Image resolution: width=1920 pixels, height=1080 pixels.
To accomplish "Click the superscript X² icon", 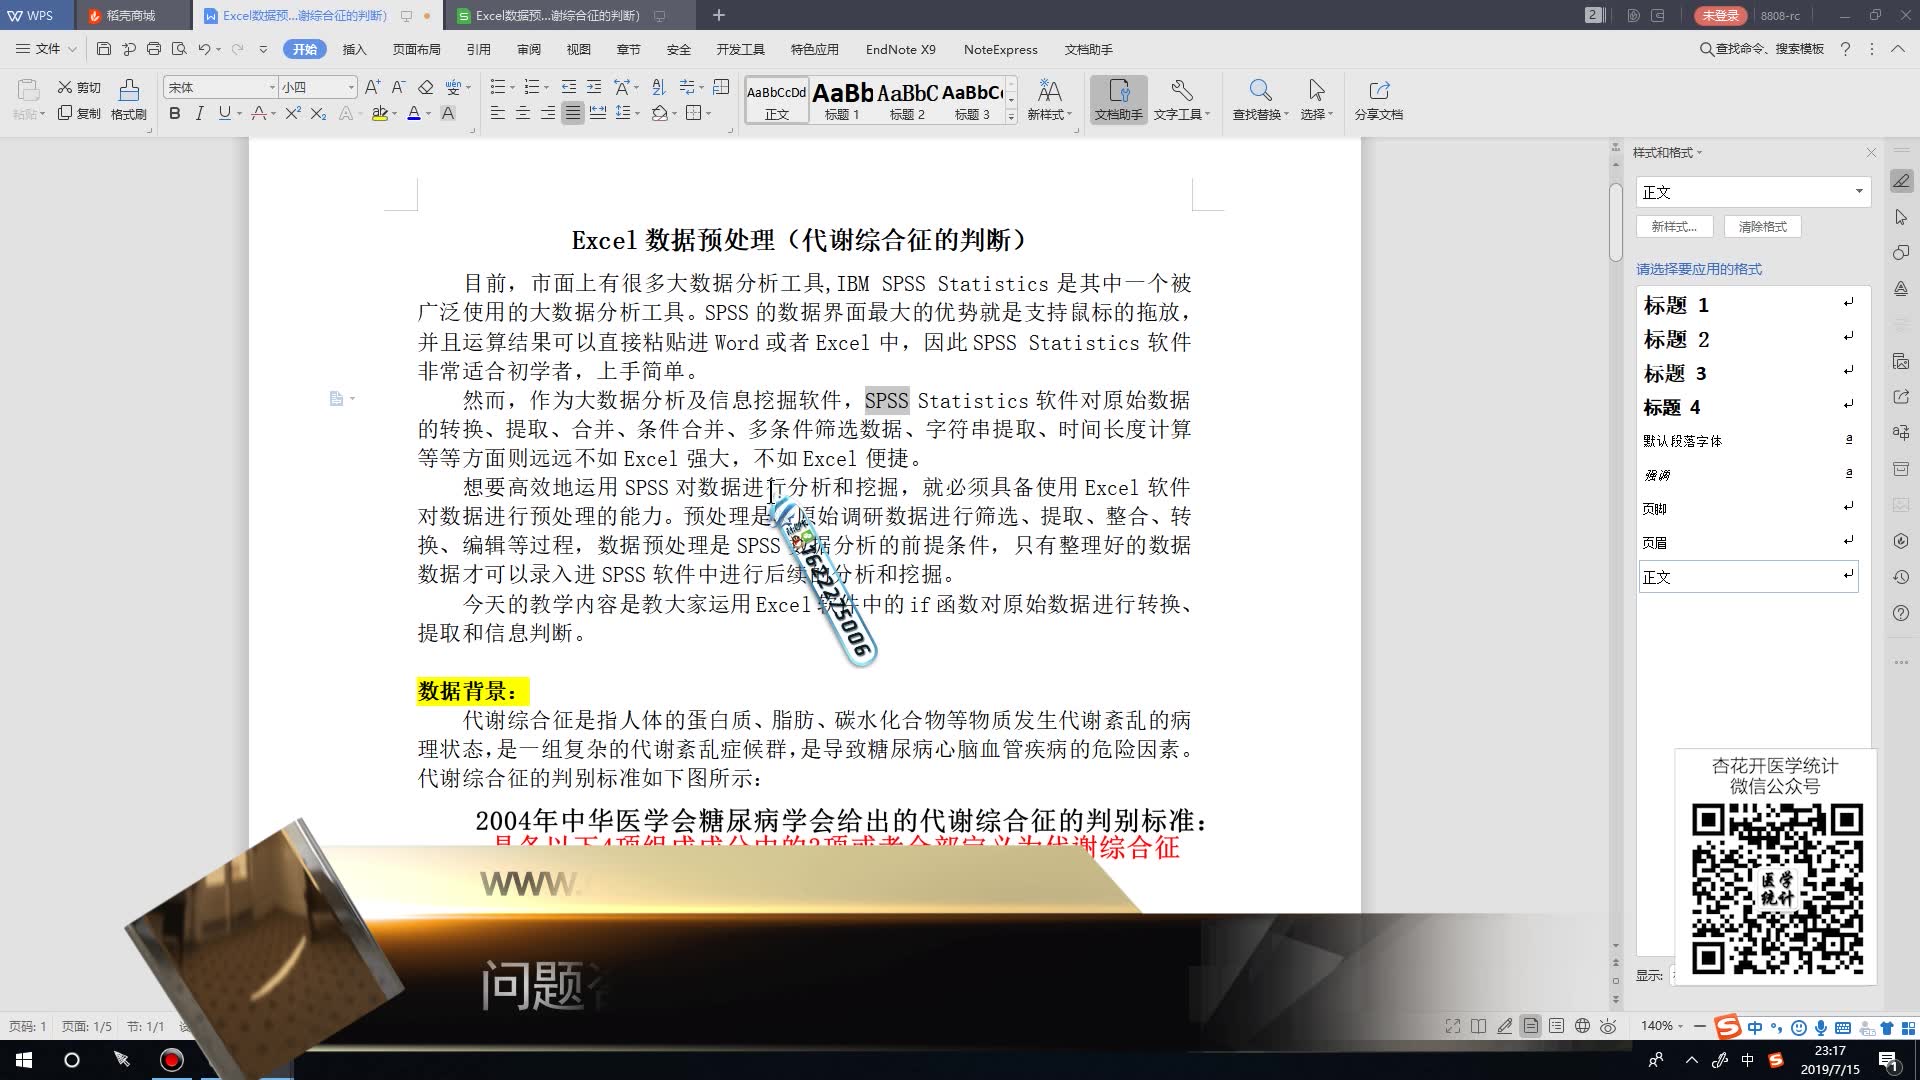I will point(292,114).
